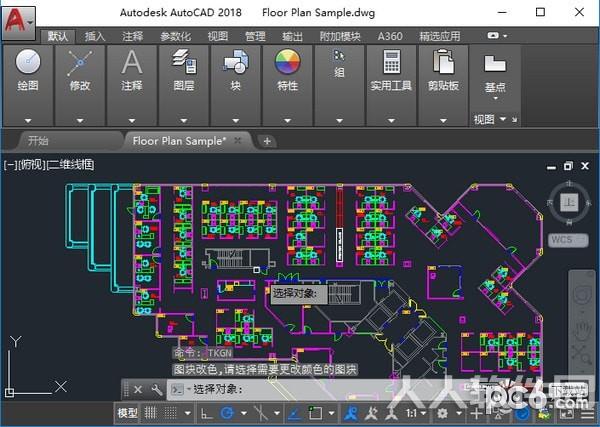The width and height of the screenshot is (600, 427).
Task: Switch to the 默认 ribbon tab
Action: tap(58, 36)
